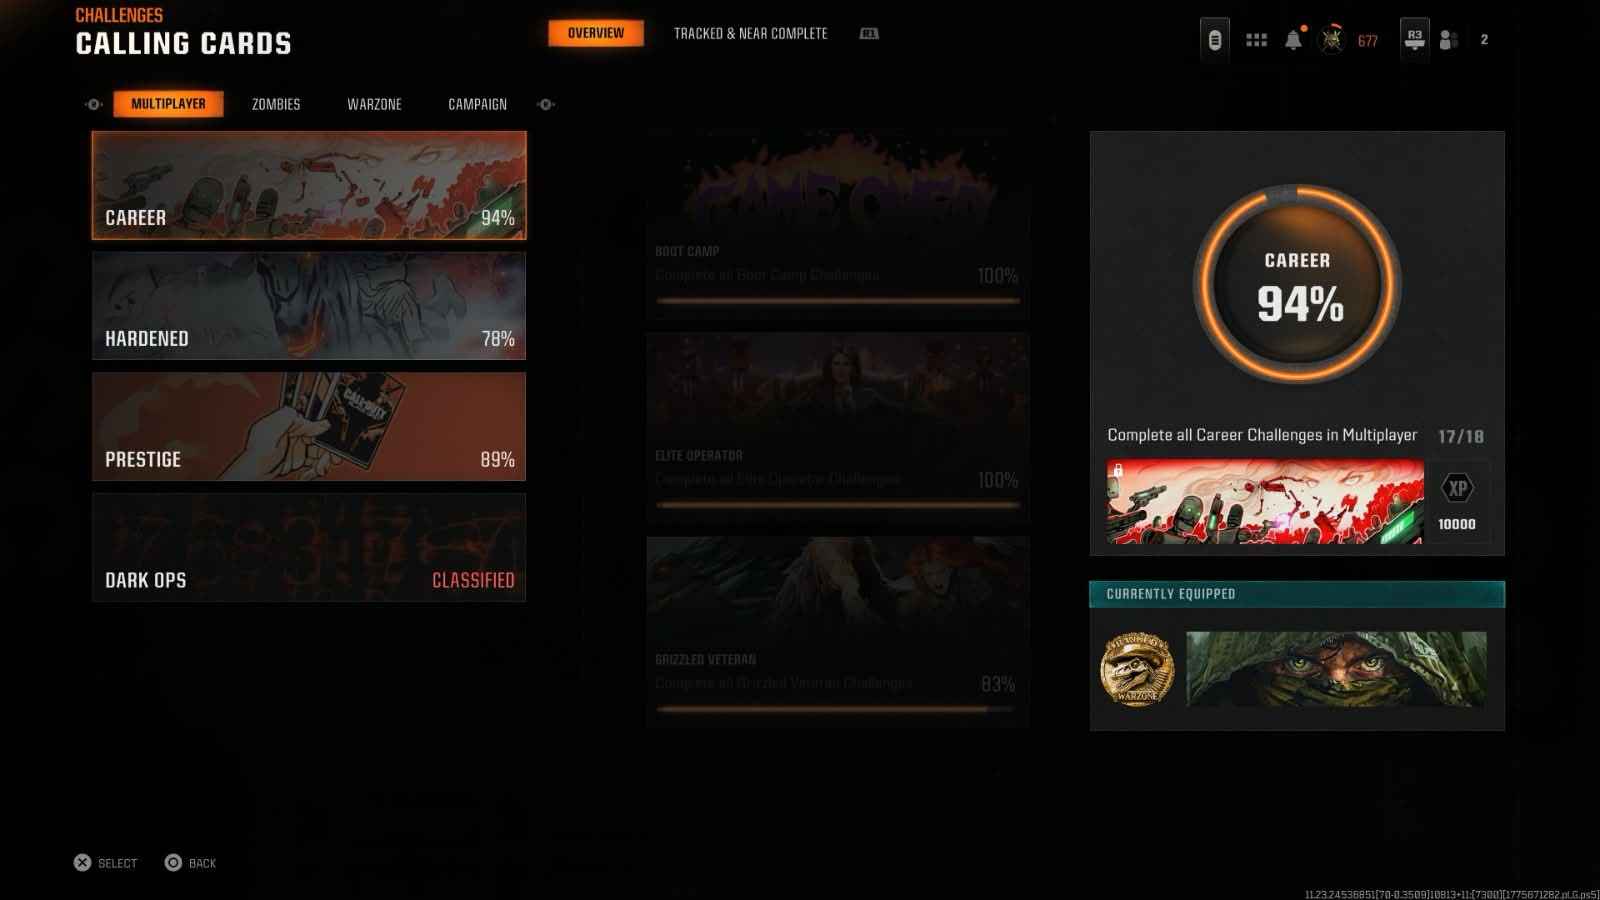
Task: Open the Campaign tab
Action: (x=477, y=104)
